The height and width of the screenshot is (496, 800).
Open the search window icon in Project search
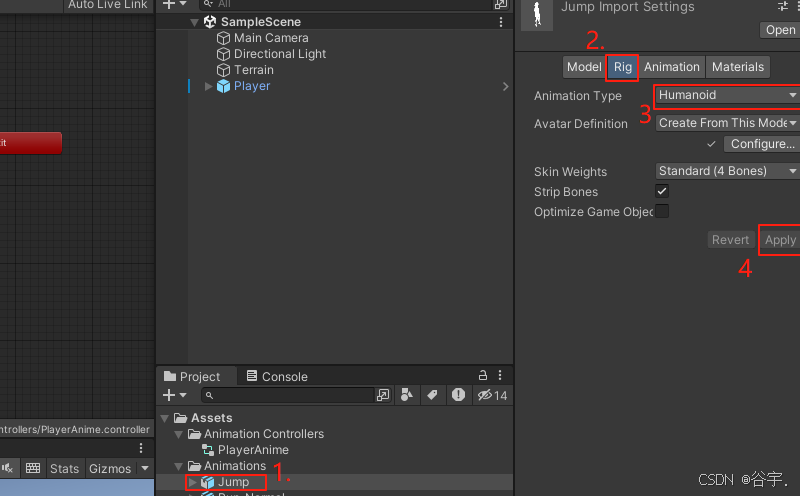click(x=383, y=395)
